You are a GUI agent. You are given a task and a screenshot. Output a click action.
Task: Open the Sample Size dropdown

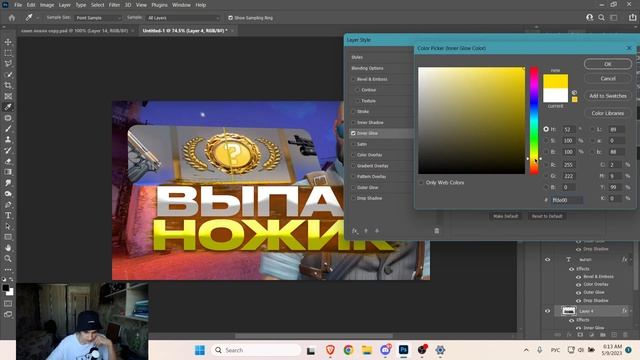click(x=98, y=18)
